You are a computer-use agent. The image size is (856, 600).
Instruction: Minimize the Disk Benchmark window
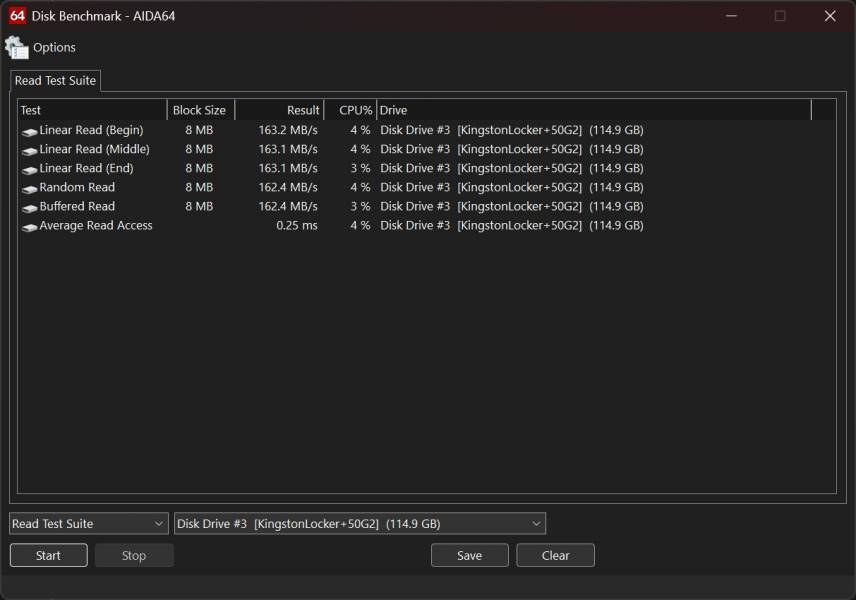pos(732,16)
